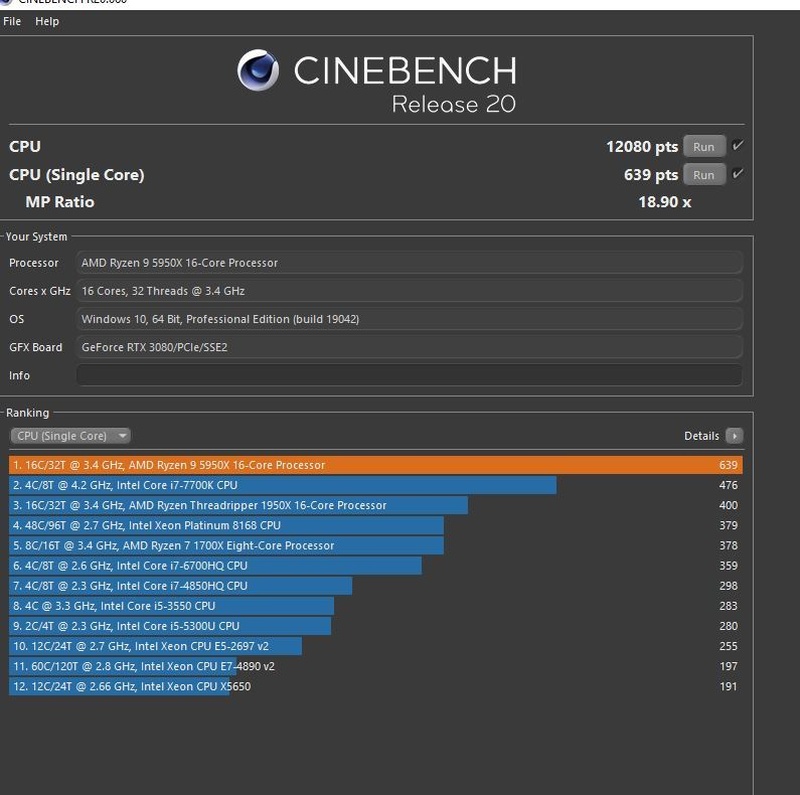Run the CPU multi-core benchmark
The image size is (800, 795).
[704, 147]
